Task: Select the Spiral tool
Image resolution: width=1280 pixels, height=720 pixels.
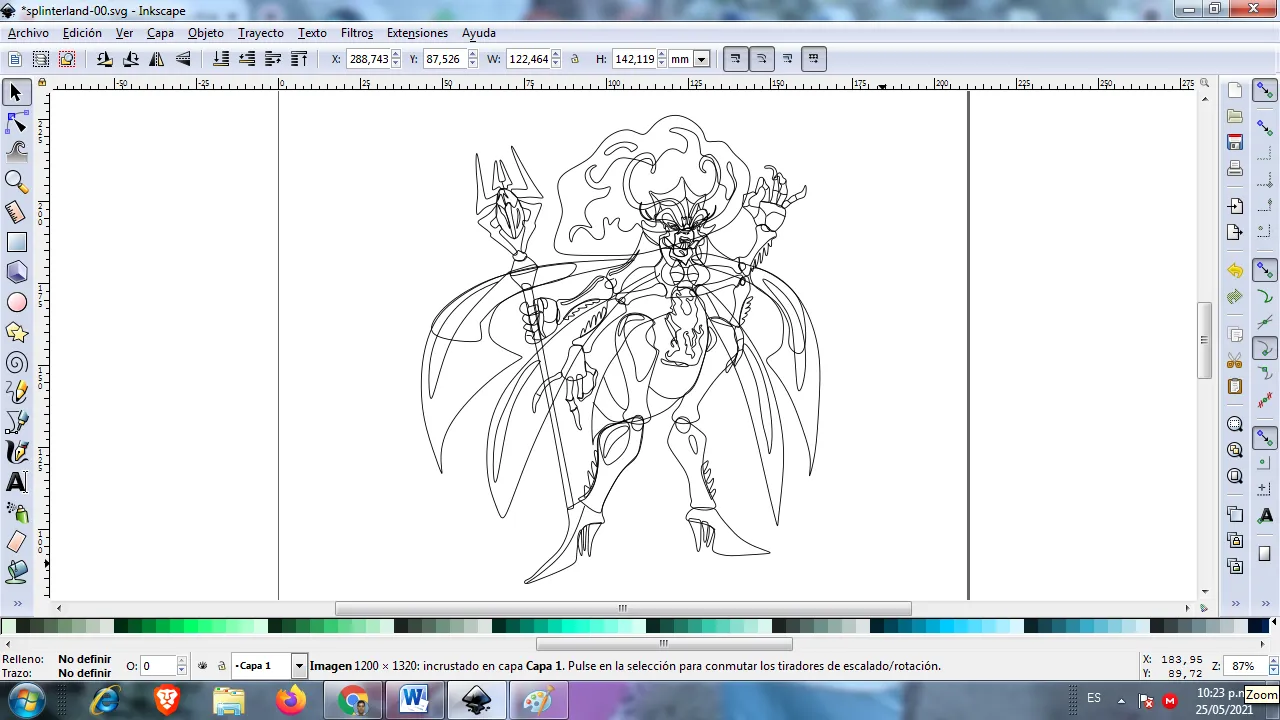Action: click(16, 362)
